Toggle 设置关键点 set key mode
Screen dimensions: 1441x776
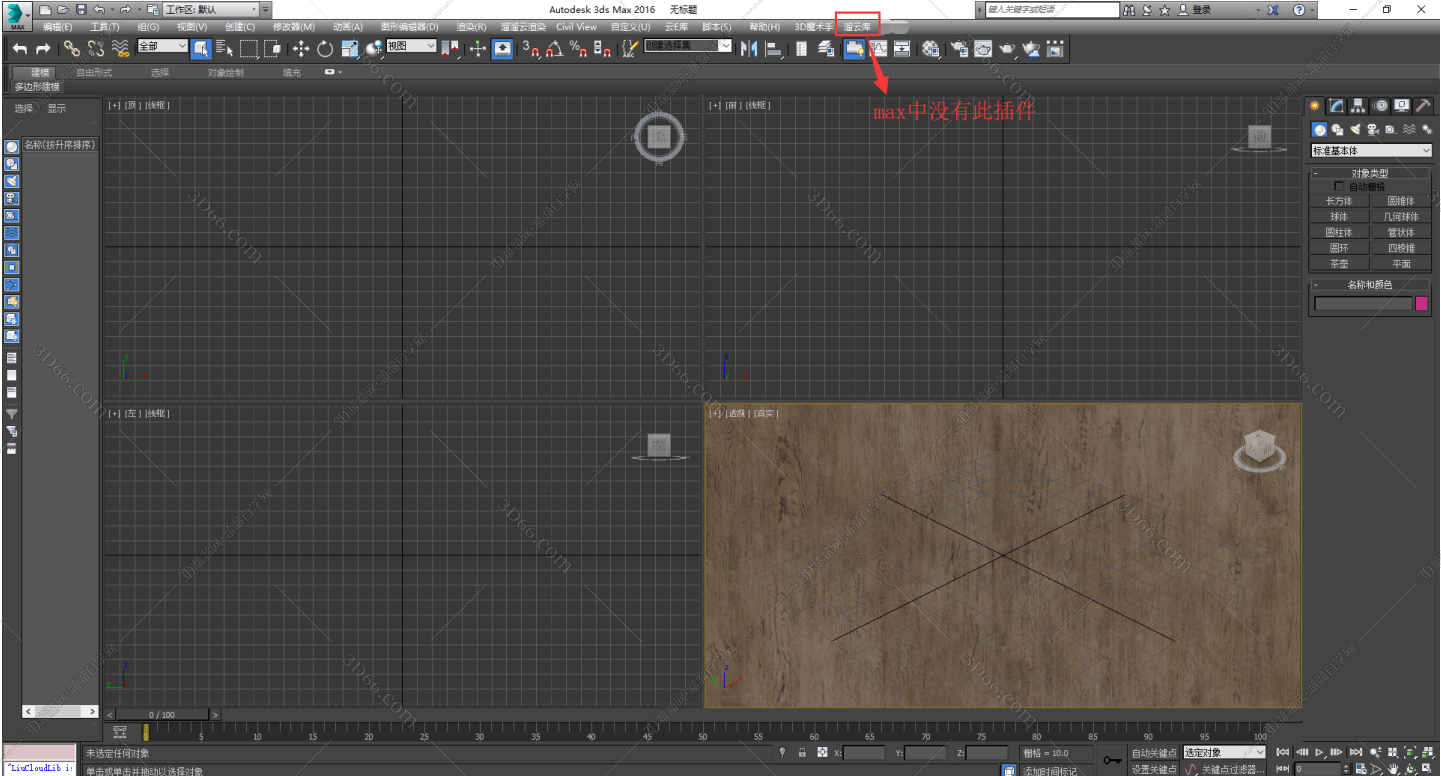(1153, 769)
